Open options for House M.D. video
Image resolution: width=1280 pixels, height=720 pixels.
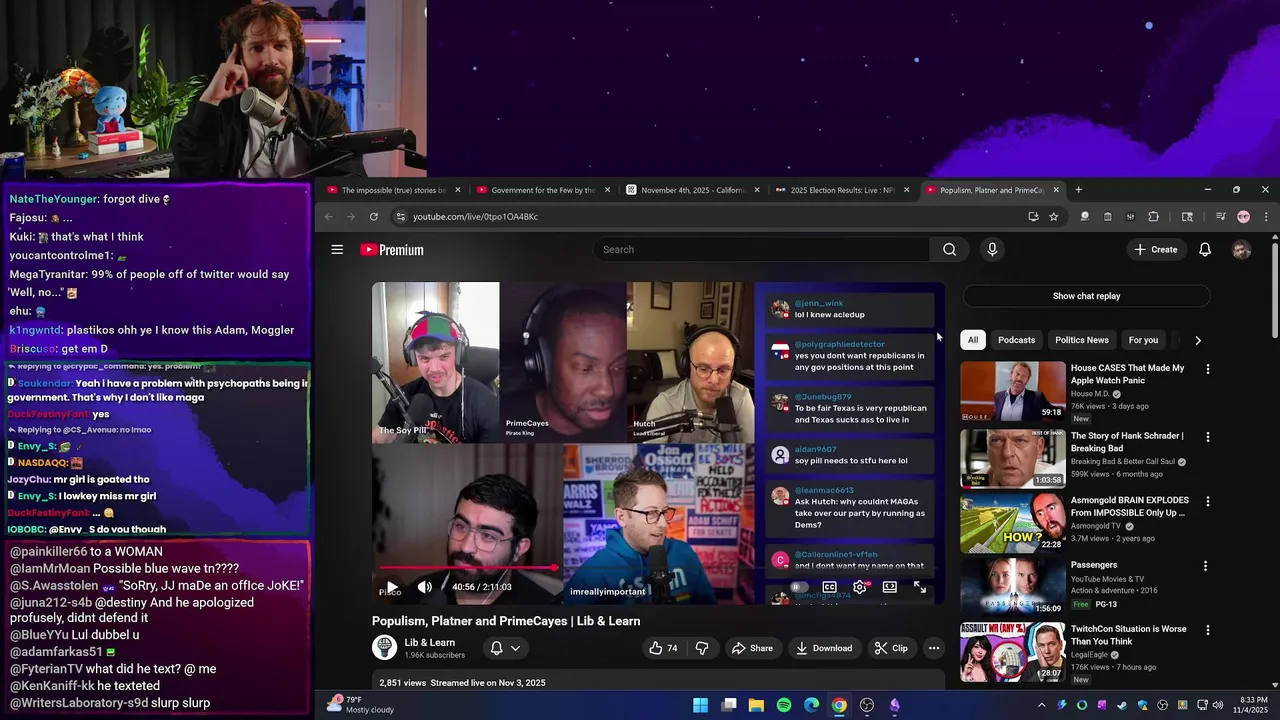pyautogui.click(x=1207, y=369)
